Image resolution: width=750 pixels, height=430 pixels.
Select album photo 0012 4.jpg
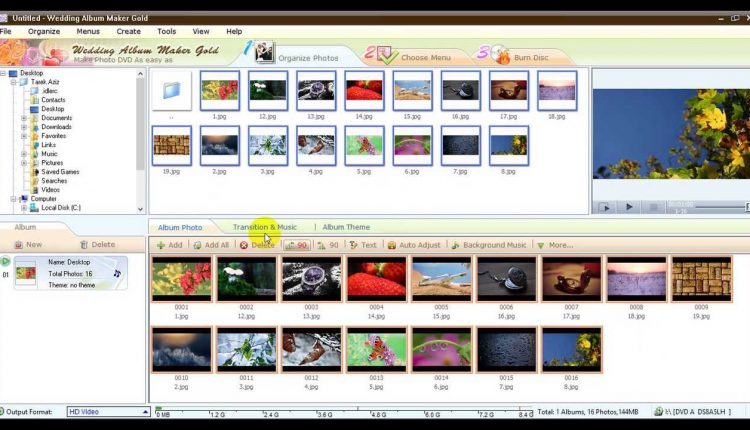311,350
